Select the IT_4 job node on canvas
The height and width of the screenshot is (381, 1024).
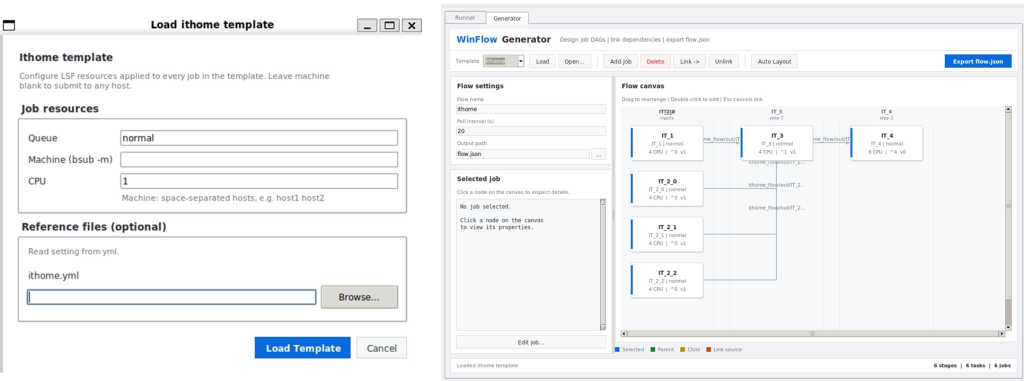coord(886,143)
